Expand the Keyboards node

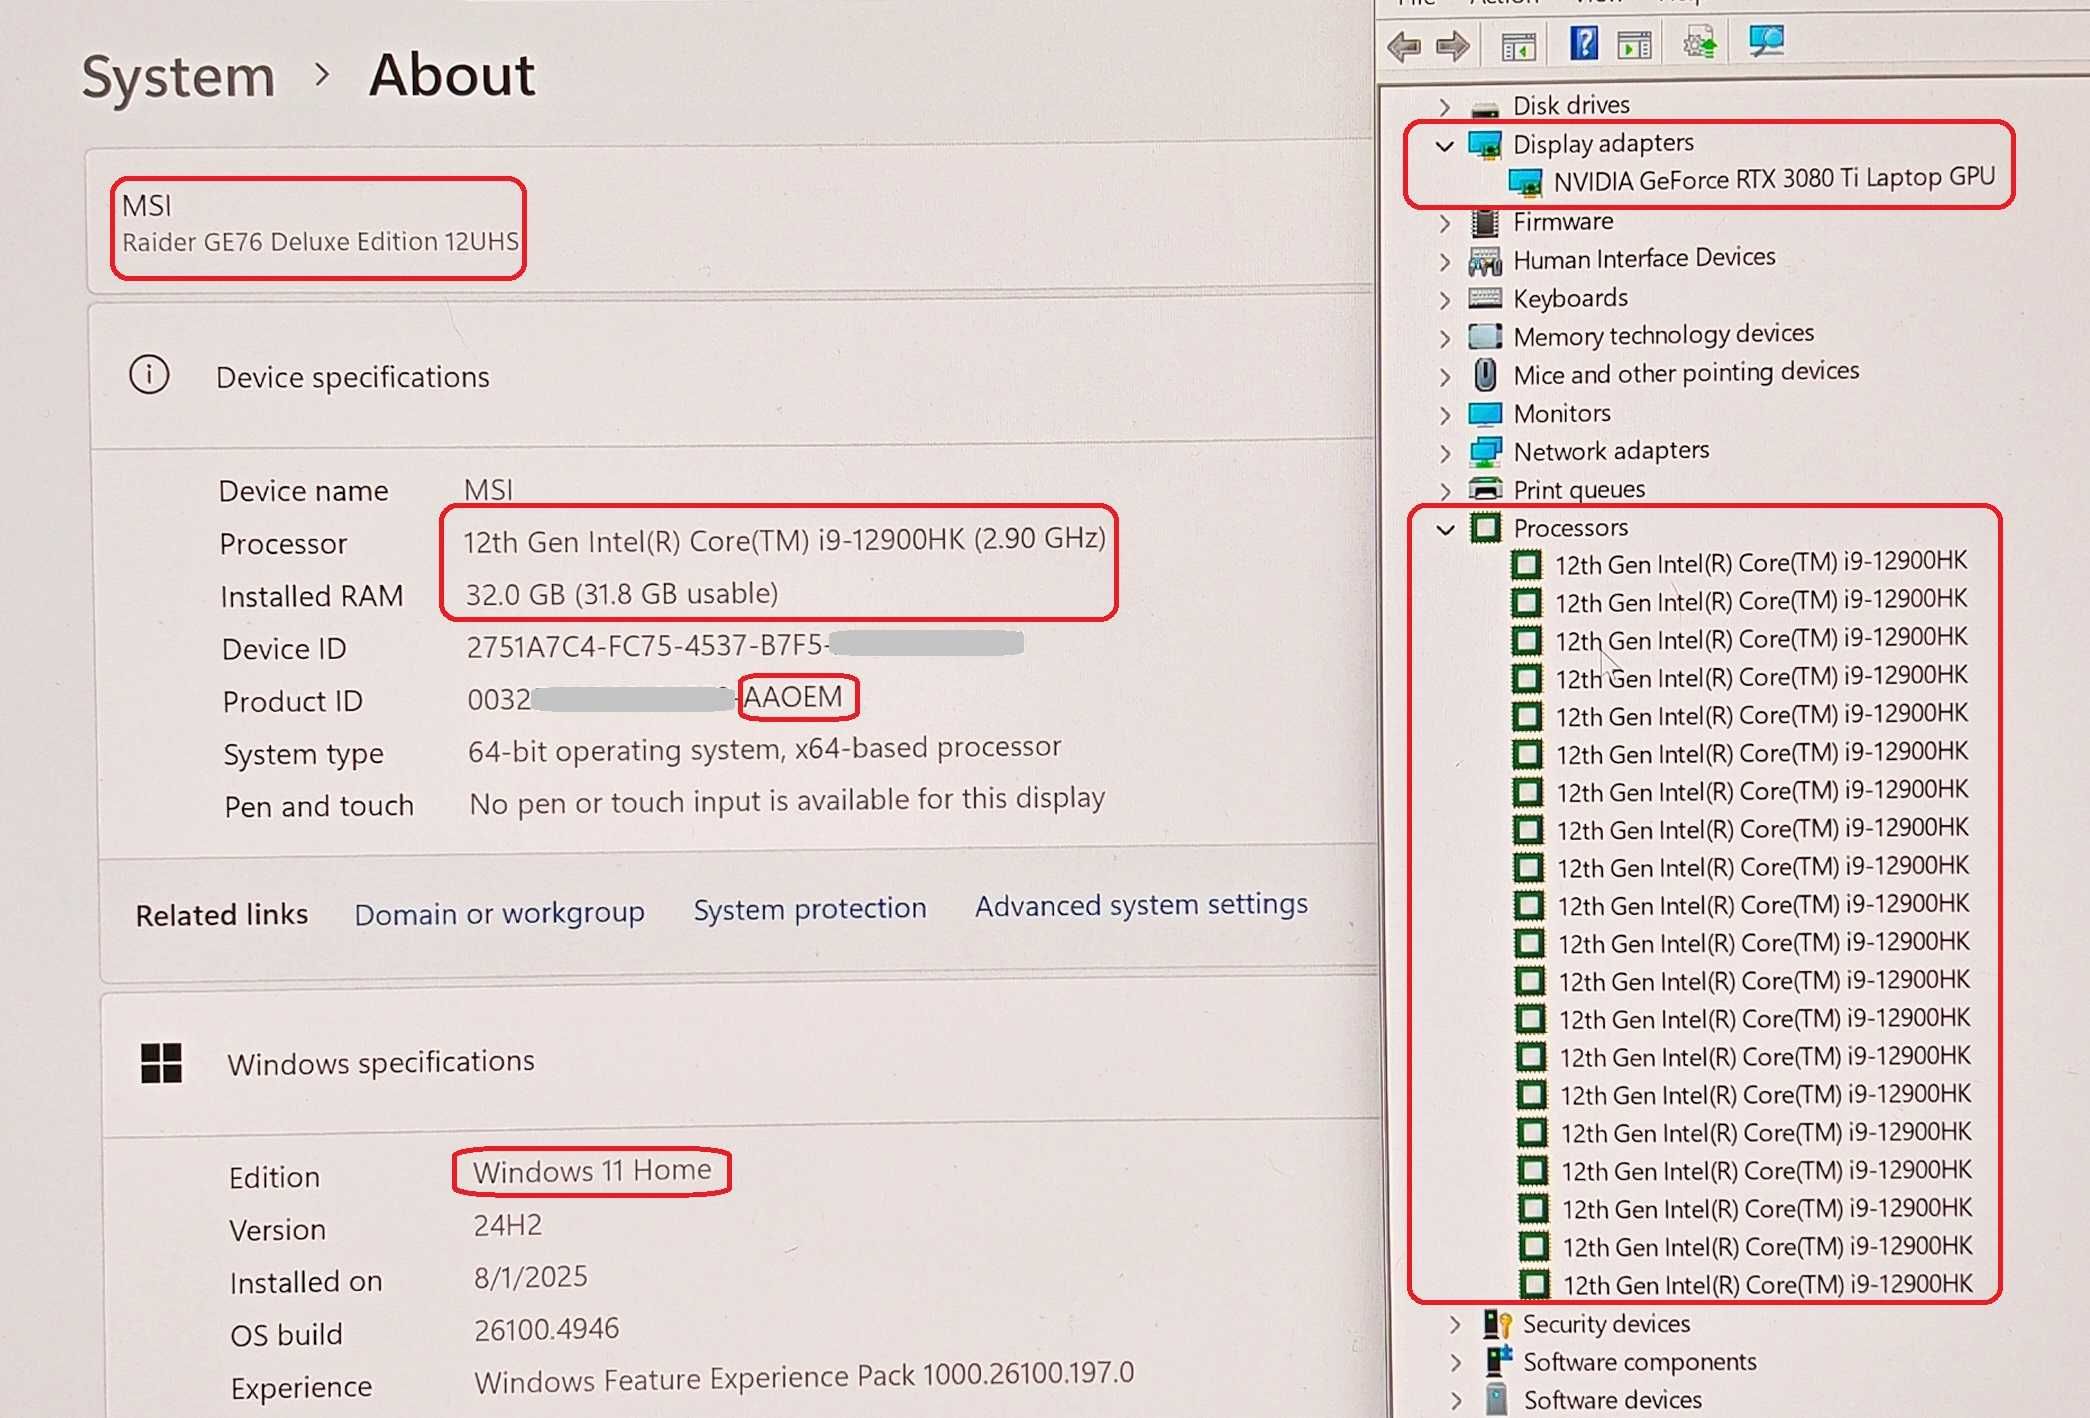coord(1444,300)
